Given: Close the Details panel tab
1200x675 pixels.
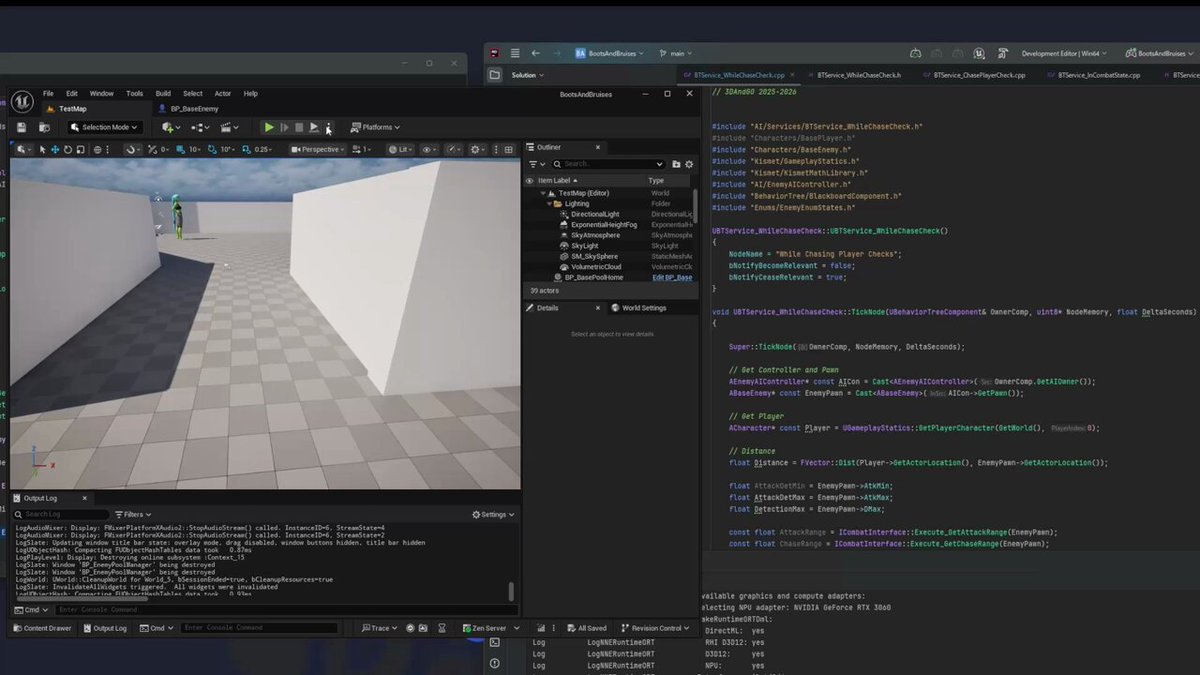Looking at the screenshot, I should (598, 308).
